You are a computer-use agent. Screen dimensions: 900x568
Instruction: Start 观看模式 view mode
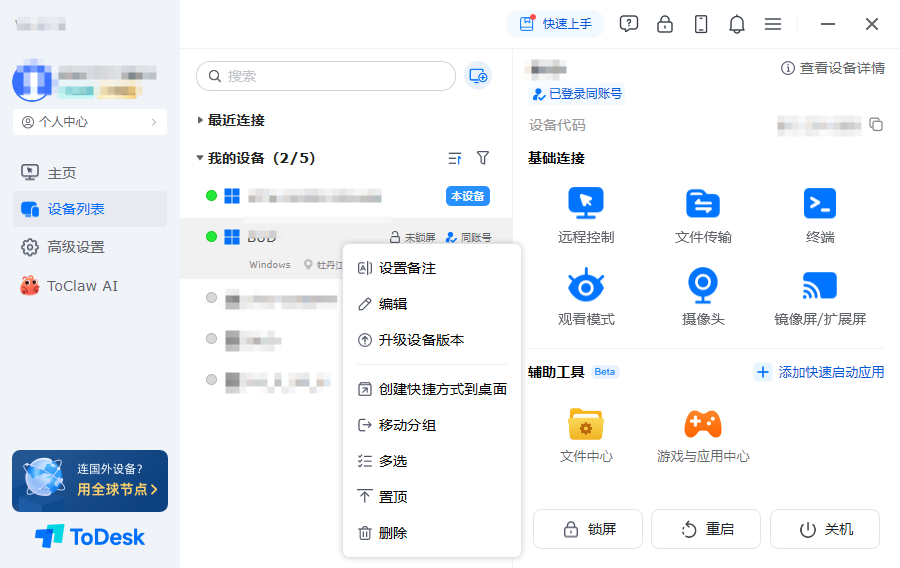pyautogui.click(x=586, y=297)
